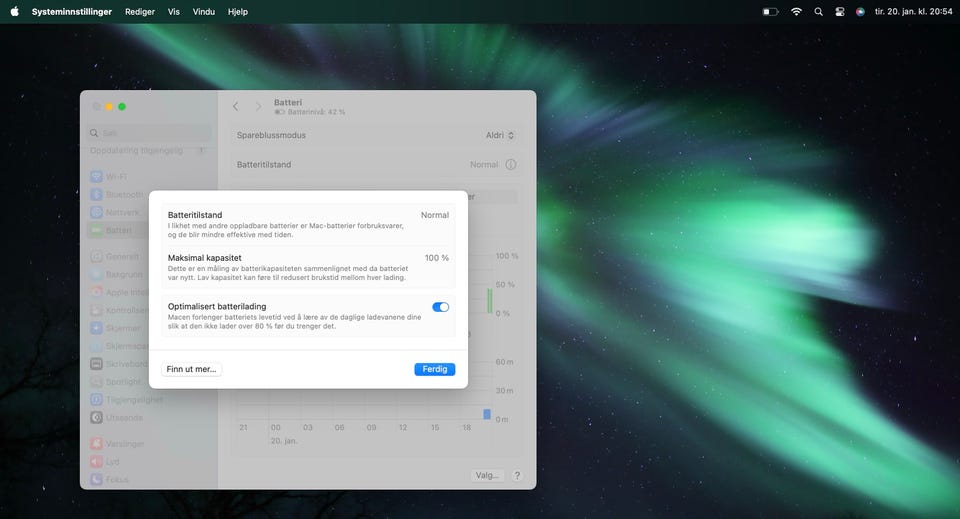Image resolution: width=960 pixels, height=519 pixels.
Task: Click the Finn ut mer... button
Action: (x=192, y=369)
